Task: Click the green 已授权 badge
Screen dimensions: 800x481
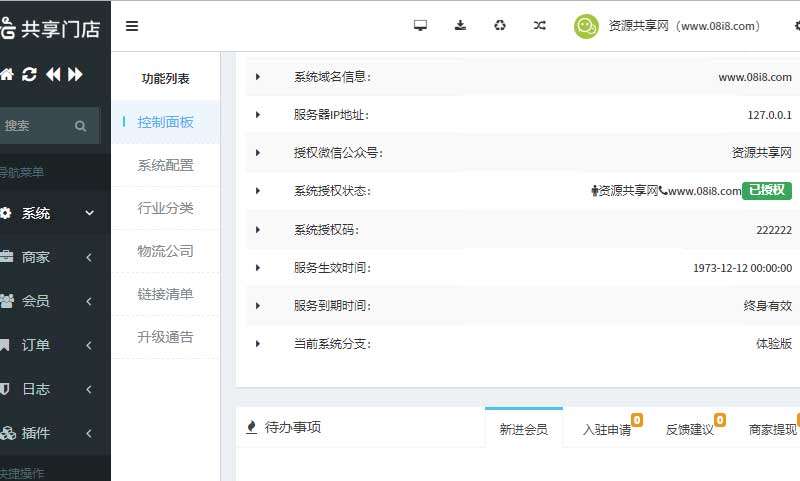Action: tap(767, 190)
